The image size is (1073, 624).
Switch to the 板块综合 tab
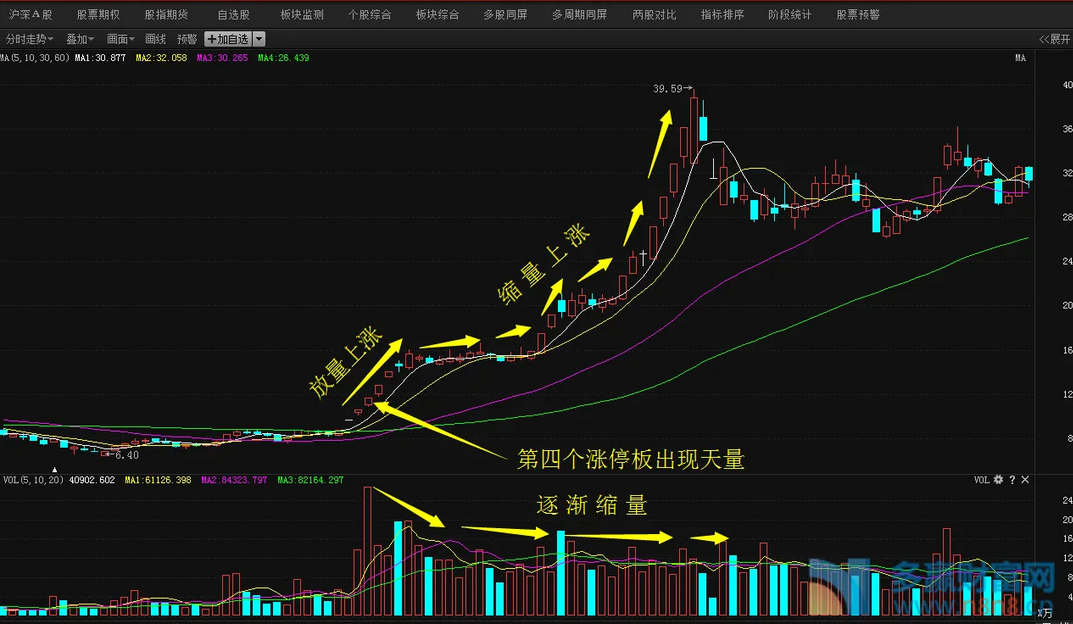(x=437, y=14)
